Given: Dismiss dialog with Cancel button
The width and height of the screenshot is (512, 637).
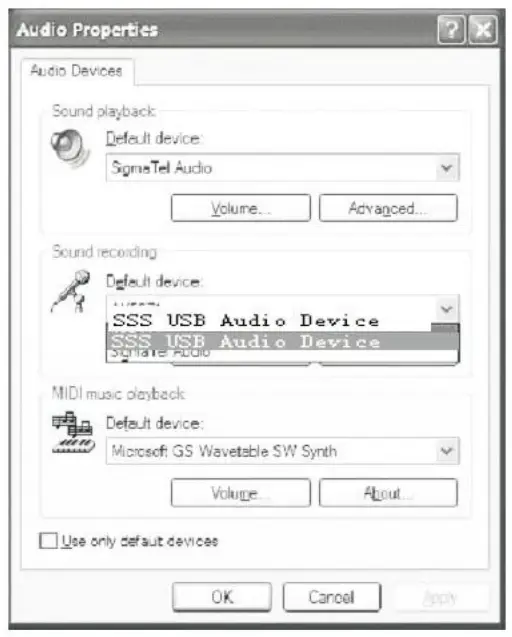Looking at the screenshot, I should coord(332,597).
